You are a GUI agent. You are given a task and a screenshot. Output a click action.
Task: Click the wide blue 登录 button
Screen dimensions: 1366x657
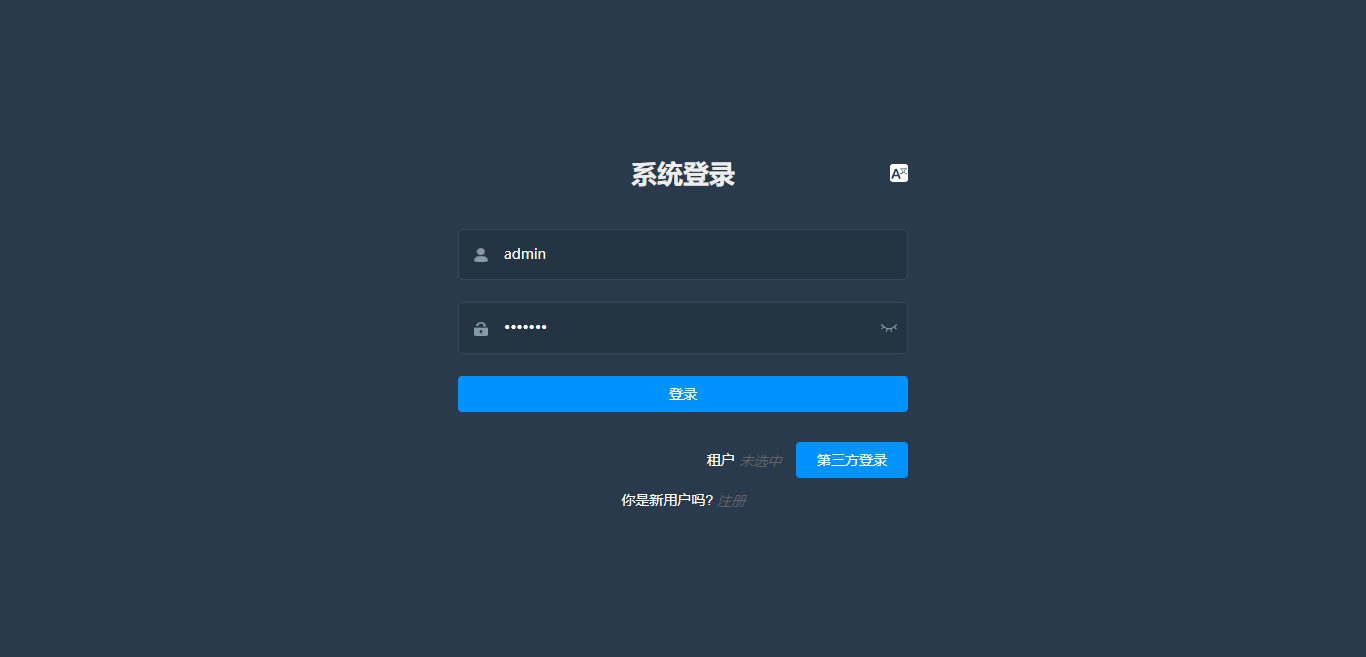click(683, 394)
